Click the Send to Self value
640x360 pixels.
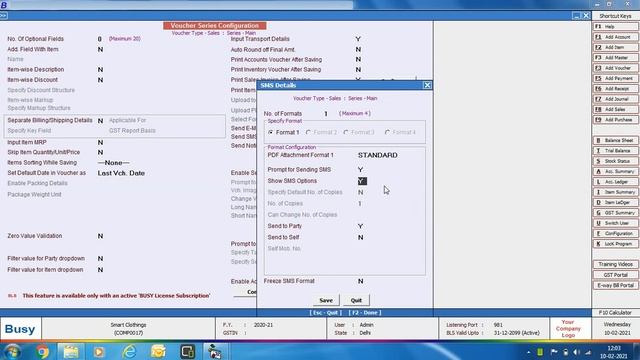[360, 237]
